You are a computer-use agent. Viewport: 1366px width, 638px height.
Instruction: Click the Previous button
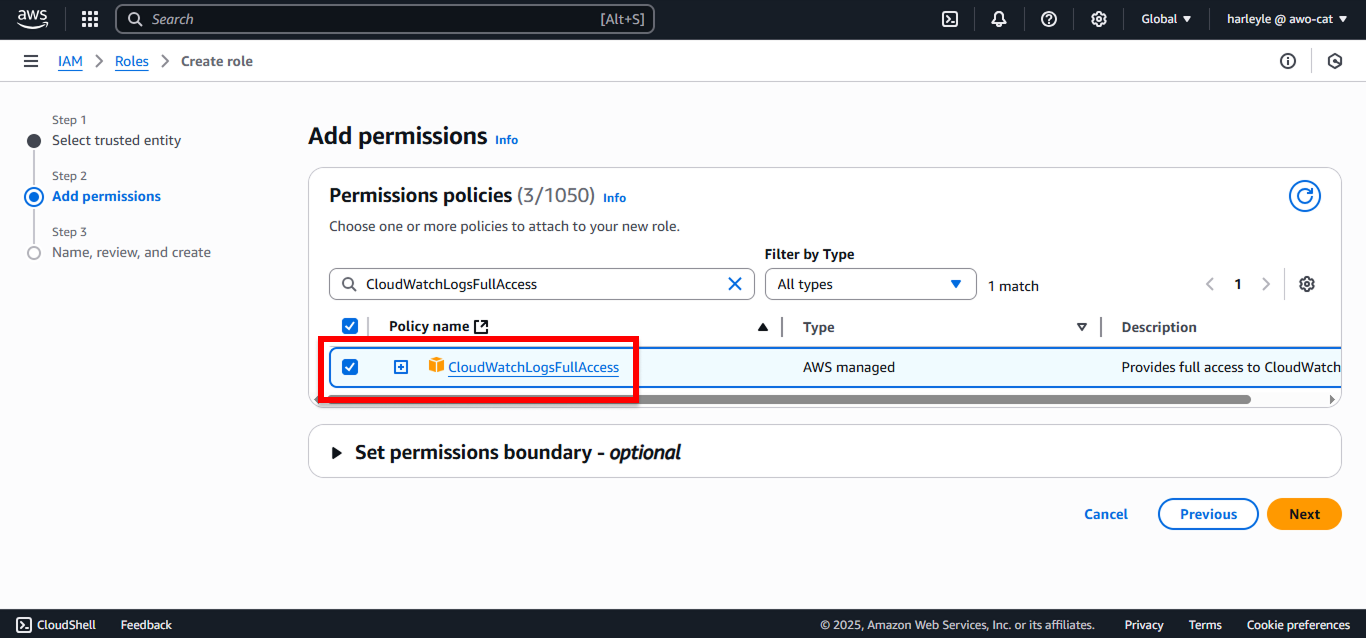[1208, 514]
